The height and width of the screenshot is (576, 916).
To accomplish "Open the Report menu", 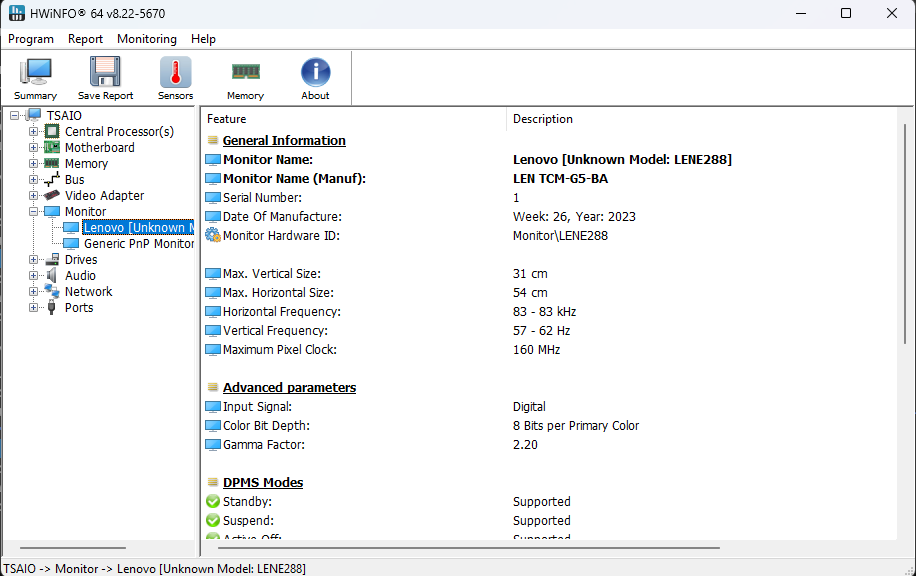I will click(85, 39).
